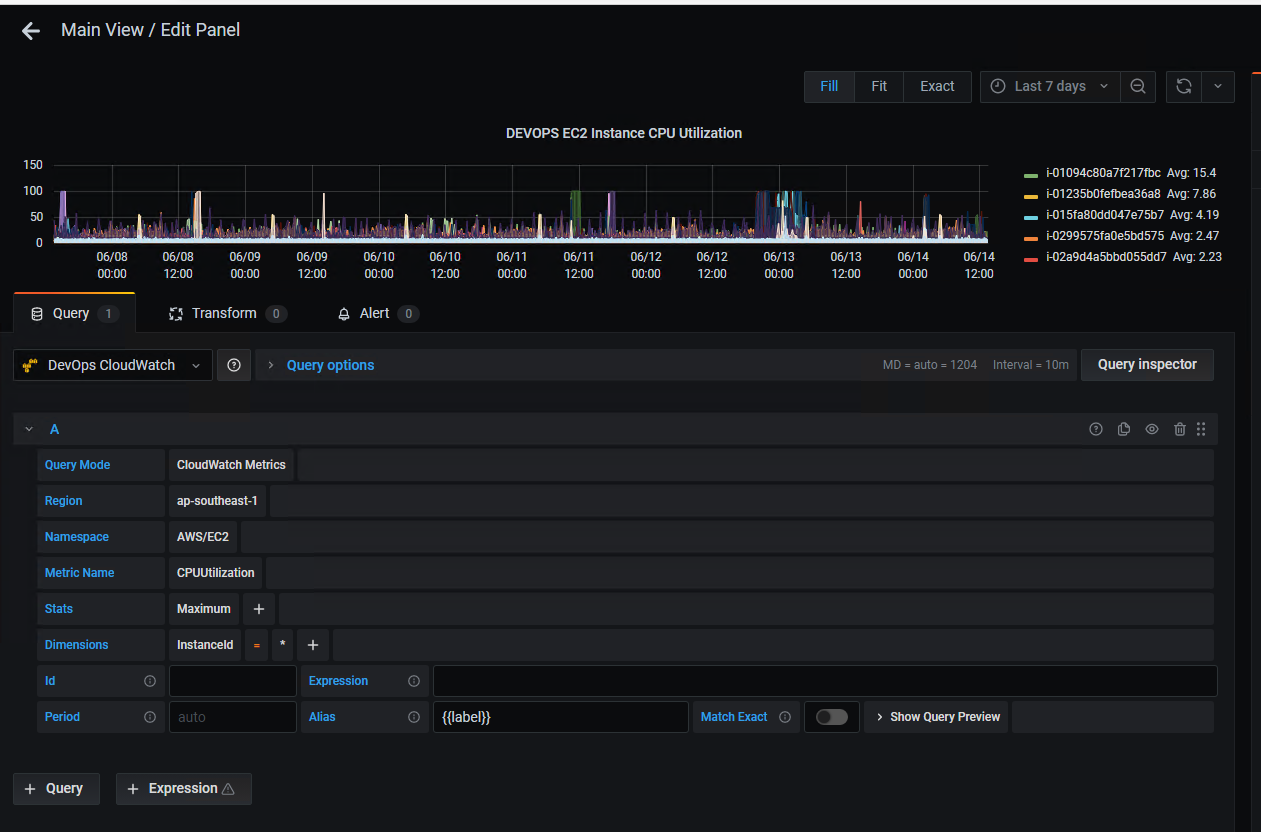
Task: Click the drag handle of query A
Action: click(x=1201, y=429)
